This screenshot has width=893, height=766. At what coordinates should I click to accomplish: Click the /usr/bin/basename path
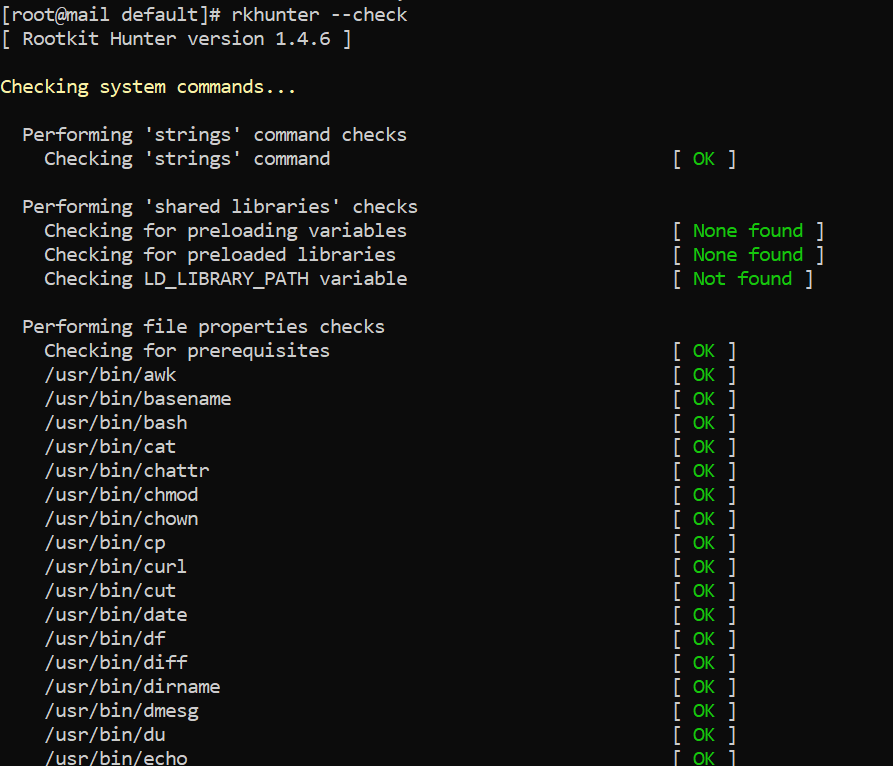click(138, 399)
